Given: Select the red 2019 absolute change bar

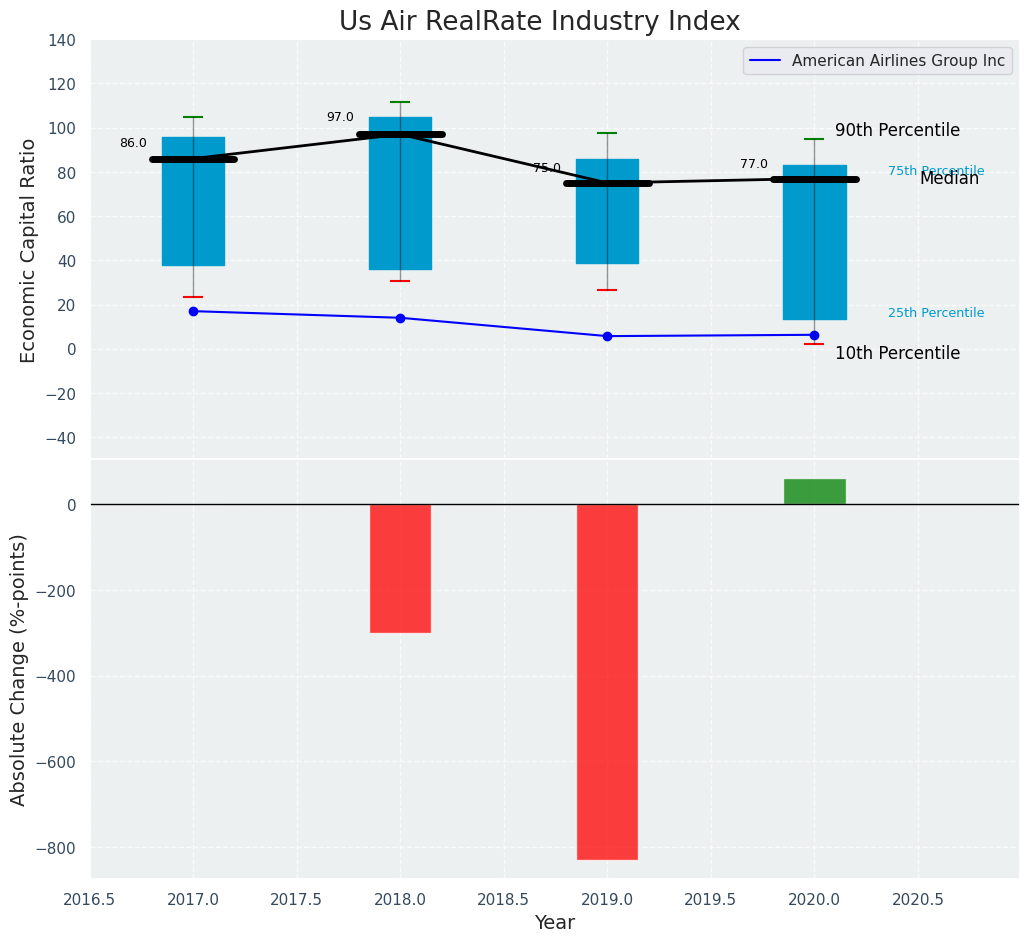Looking at the screenshot, I should coord(607,682).
